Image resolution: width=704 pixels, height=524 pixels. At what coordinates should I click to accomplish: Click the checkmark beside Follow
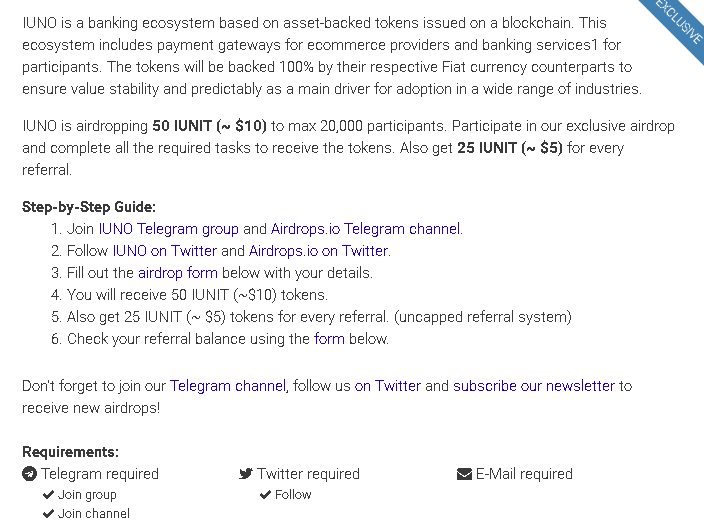265,495
